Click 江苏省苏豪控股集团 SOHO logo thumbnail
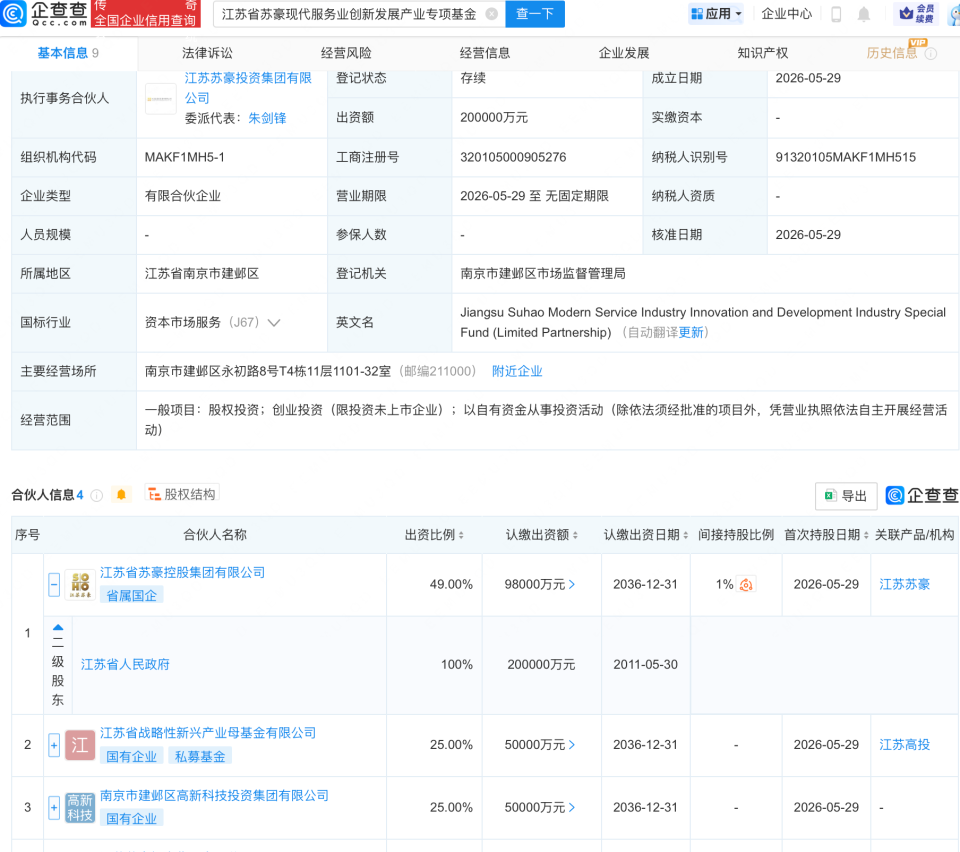960x852 pixels. (x=80, y=585)
